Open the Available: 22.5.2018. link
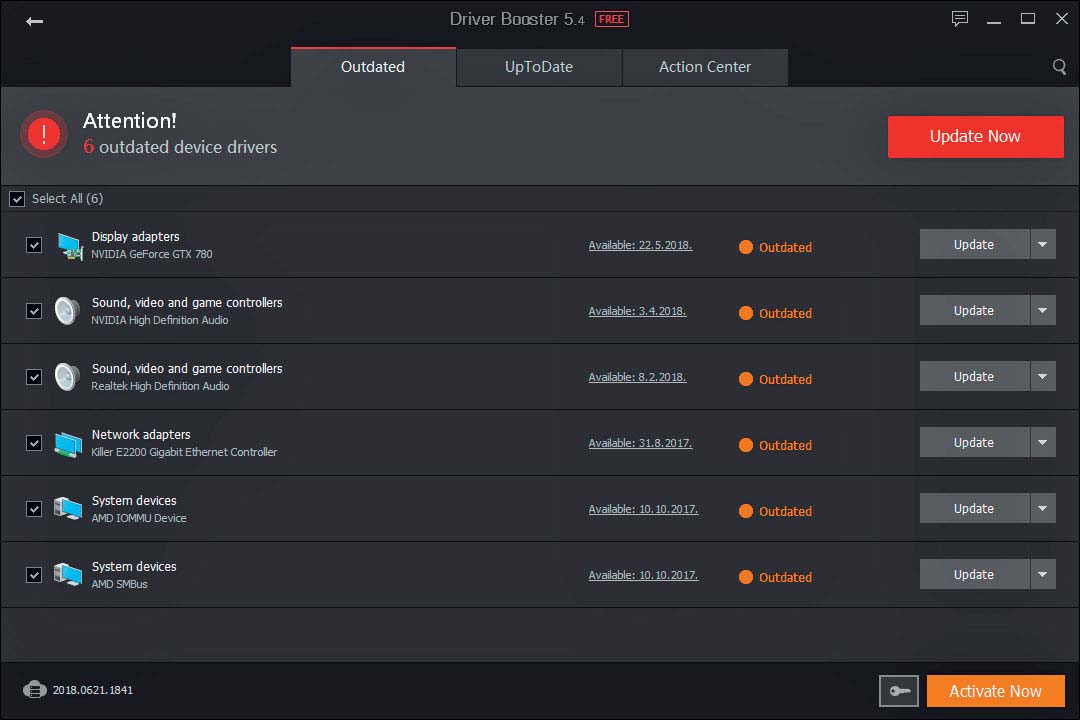Screen dimensions: 1080x720 pyautogui.click(x=640, y=245)
